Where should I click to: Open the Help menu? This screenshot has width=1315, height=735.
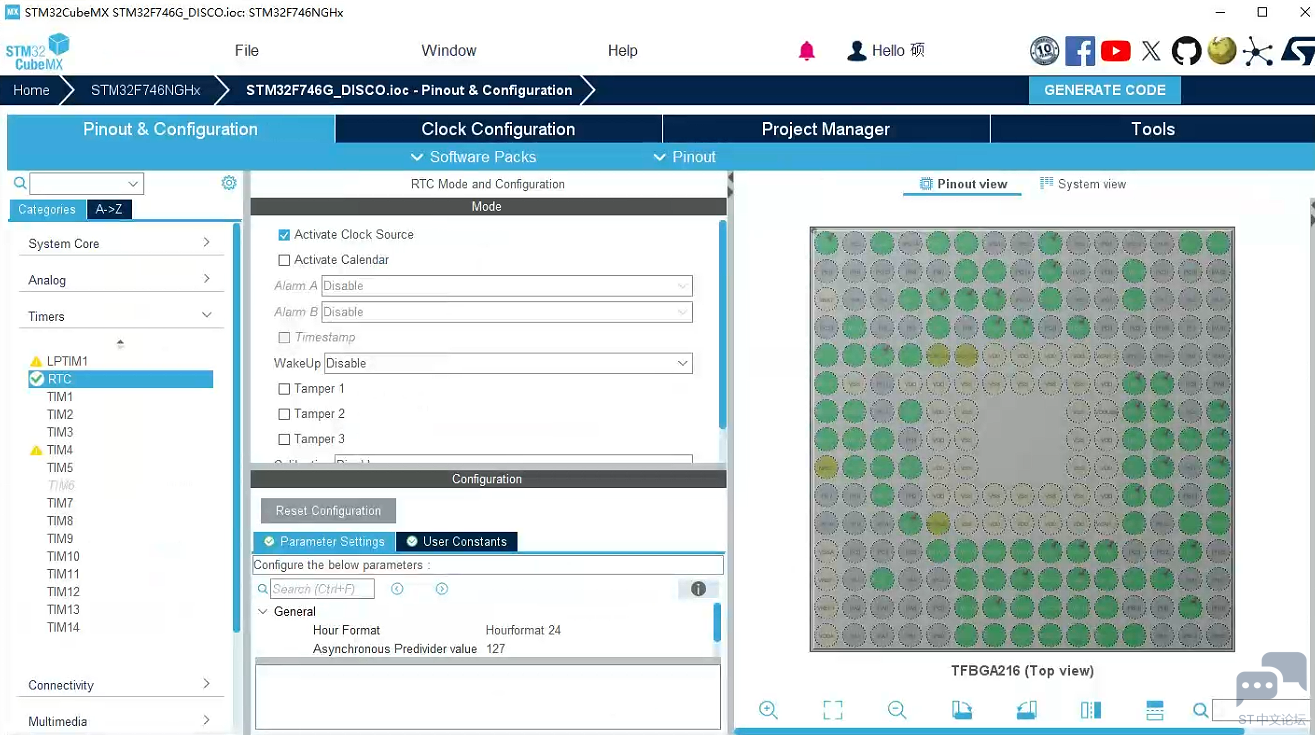[x=622, y=51]
